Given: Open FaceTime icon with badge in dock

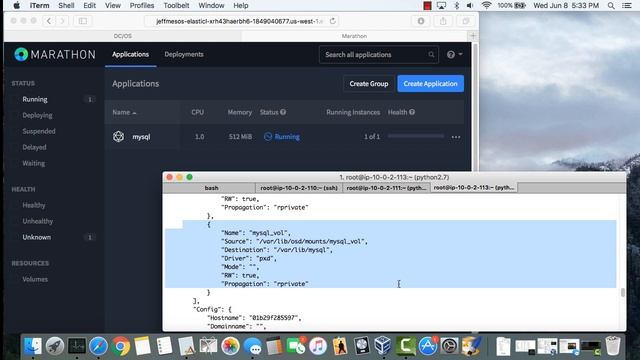Looking at the screenshot, I should click(296, 346).
